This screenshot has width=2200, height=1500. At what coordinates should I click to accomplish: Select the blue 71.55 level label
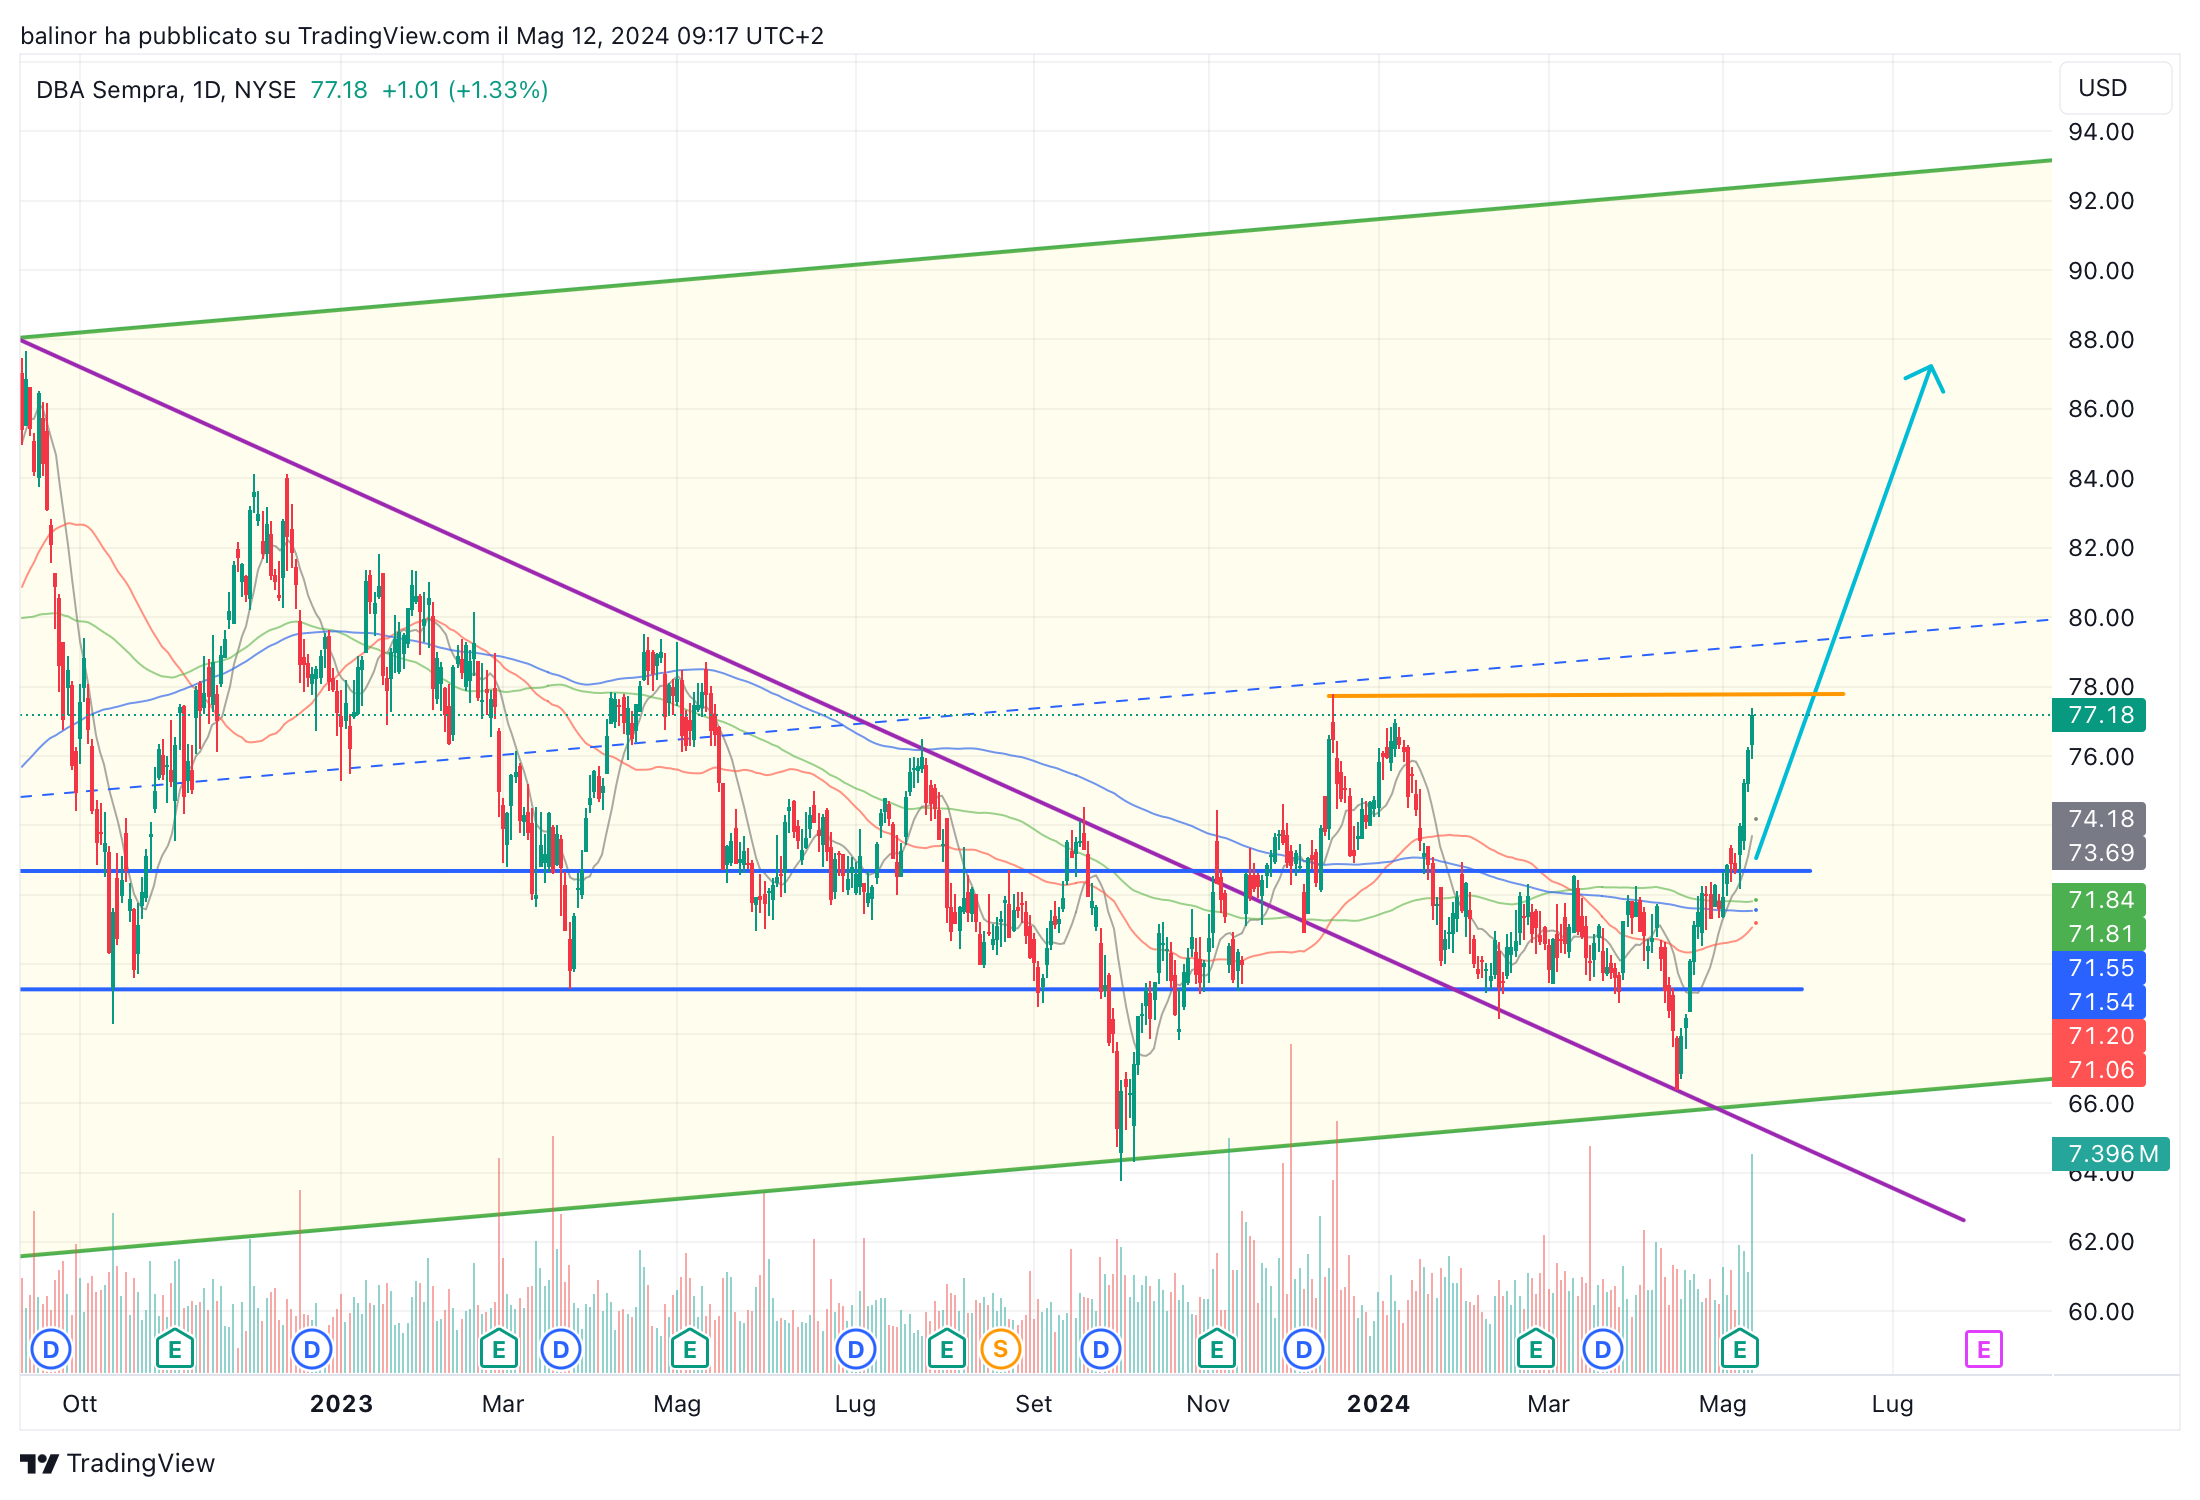coord(2099,968)
